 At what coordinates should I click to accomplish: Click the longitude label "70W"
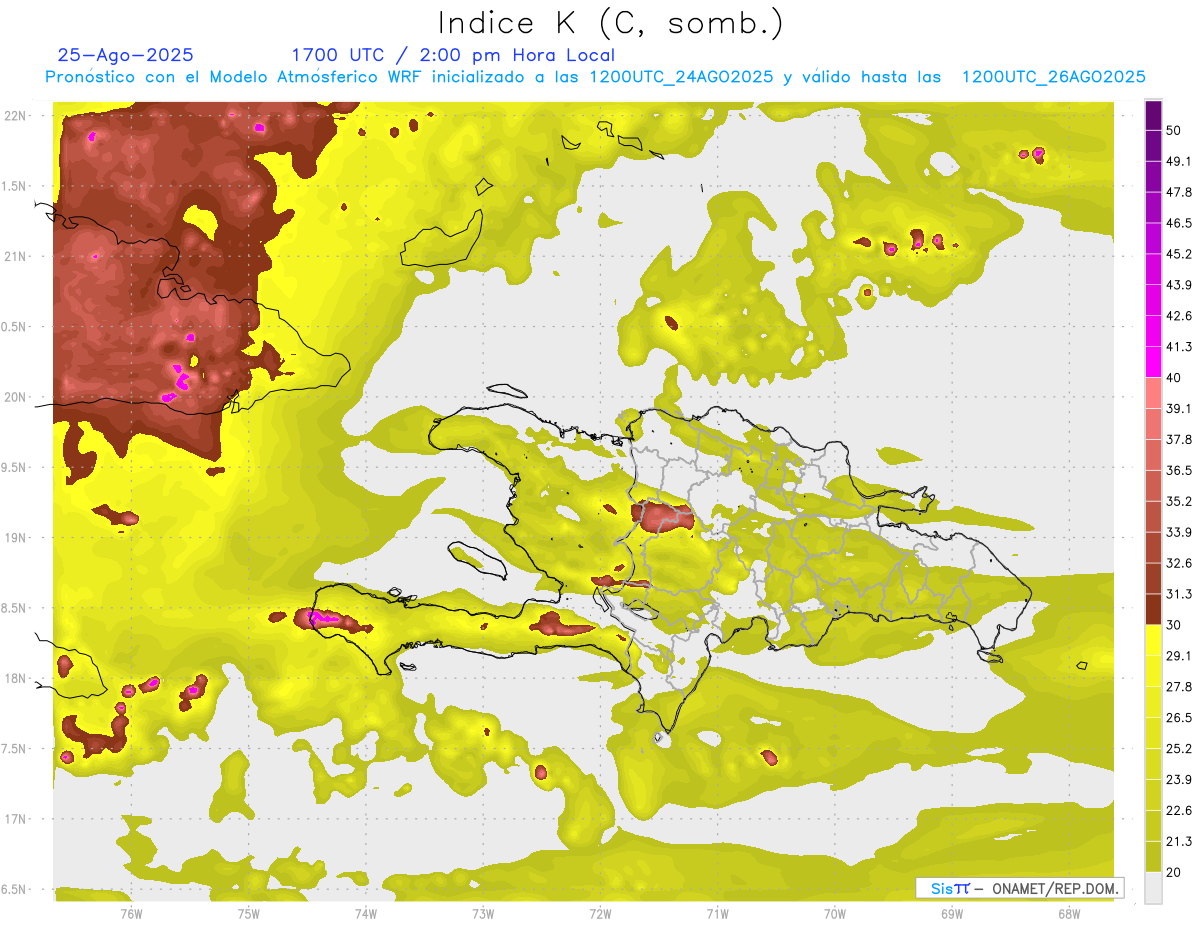tap(834, 913)
